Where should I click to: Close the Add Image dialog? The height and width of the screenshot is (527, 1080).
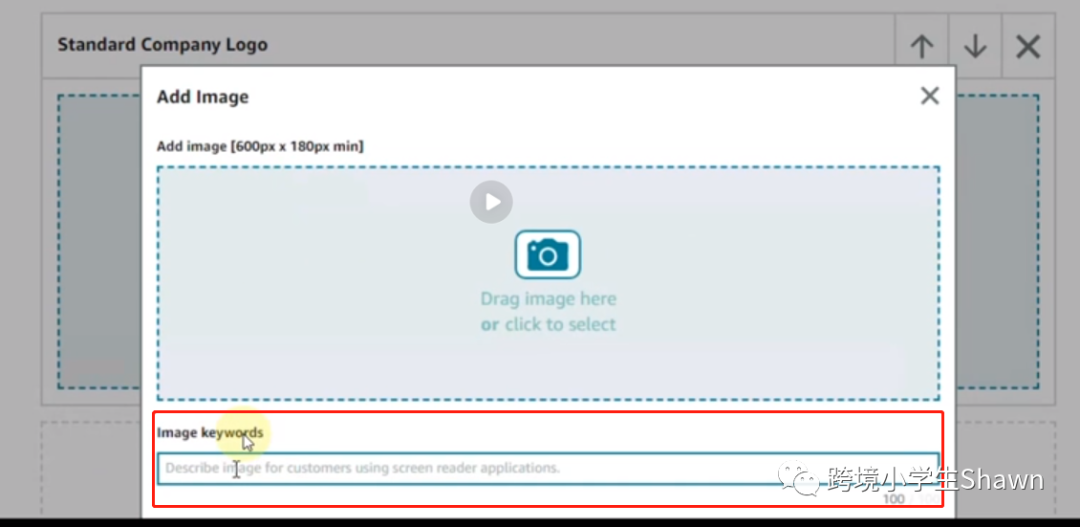(930, 96)
